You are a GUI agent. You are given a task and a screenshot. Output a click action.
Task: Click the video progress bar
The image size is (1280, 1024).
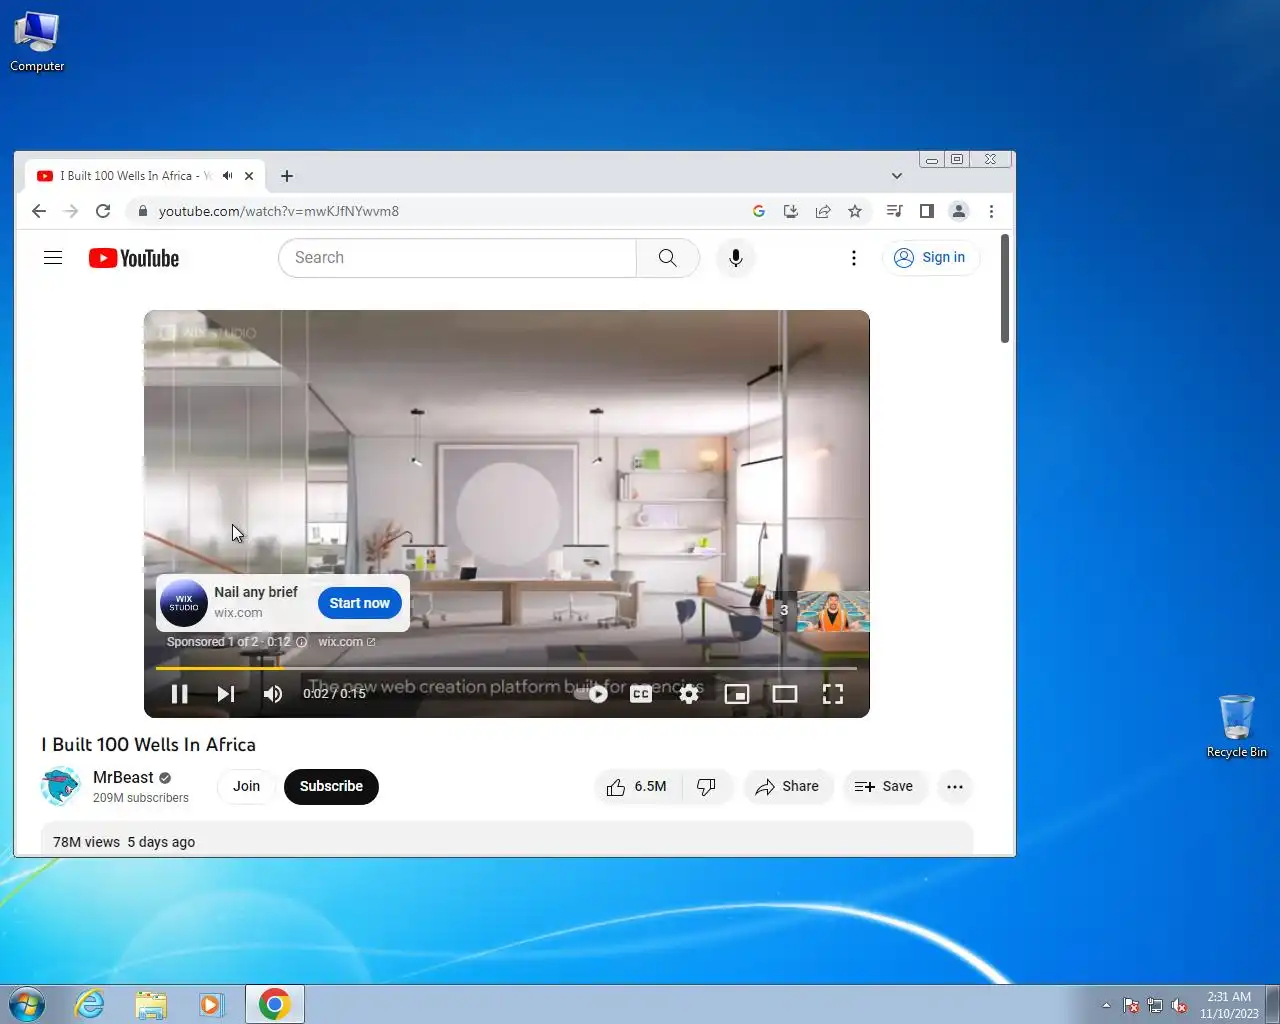coord(506,667)
